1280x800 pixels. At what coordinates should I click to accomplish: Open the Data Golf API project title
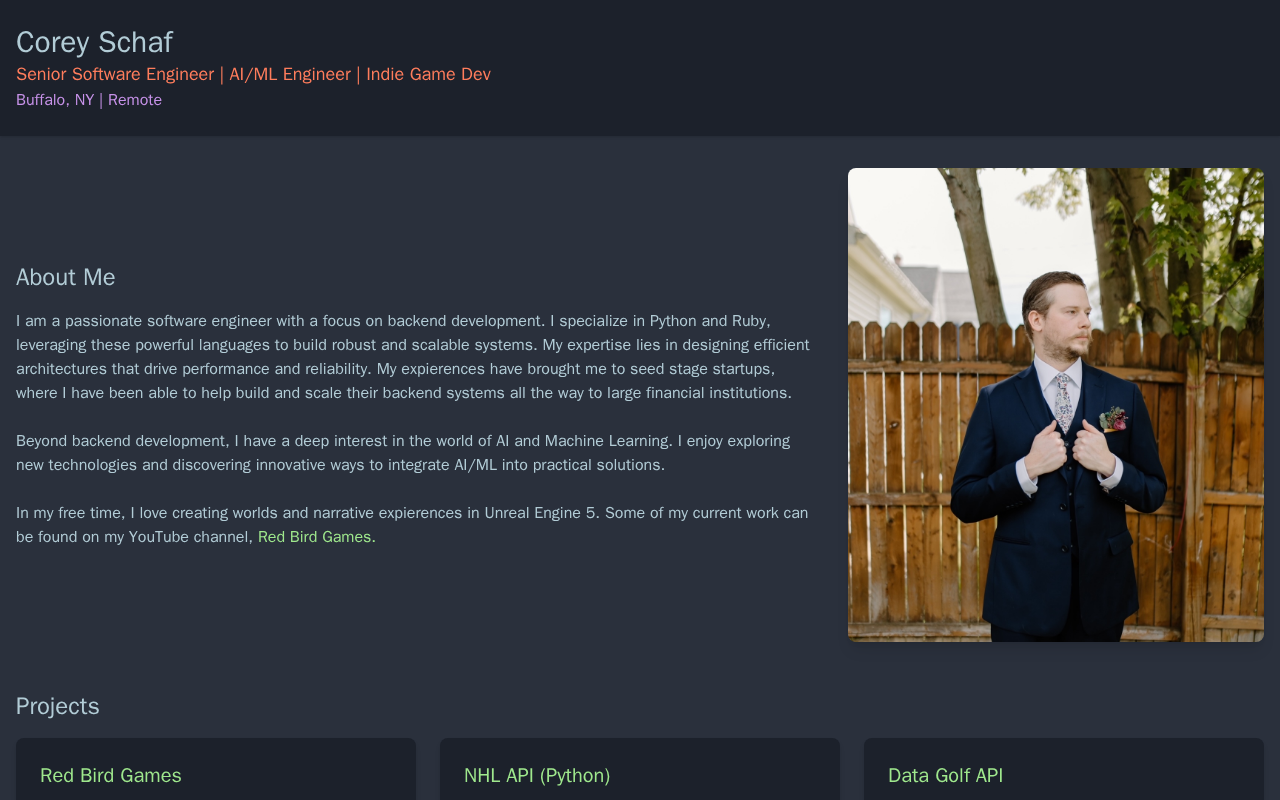coord(945,775)
